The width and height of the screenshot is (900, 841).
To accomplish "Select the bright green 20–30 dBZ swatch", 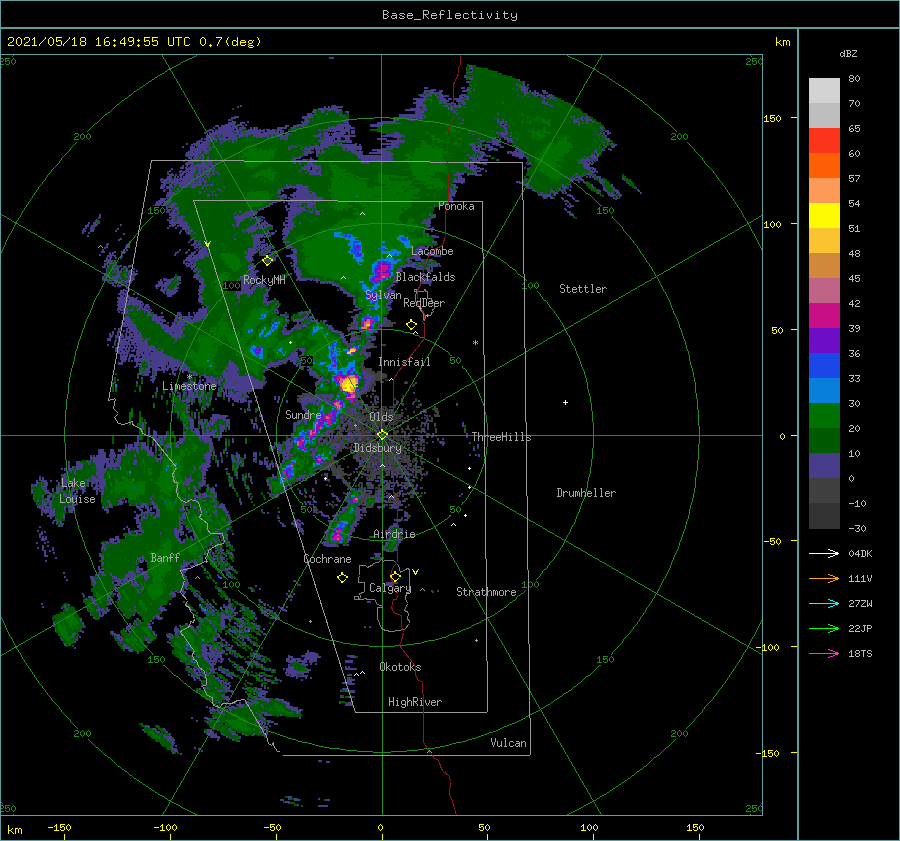I will coord(824,416).
